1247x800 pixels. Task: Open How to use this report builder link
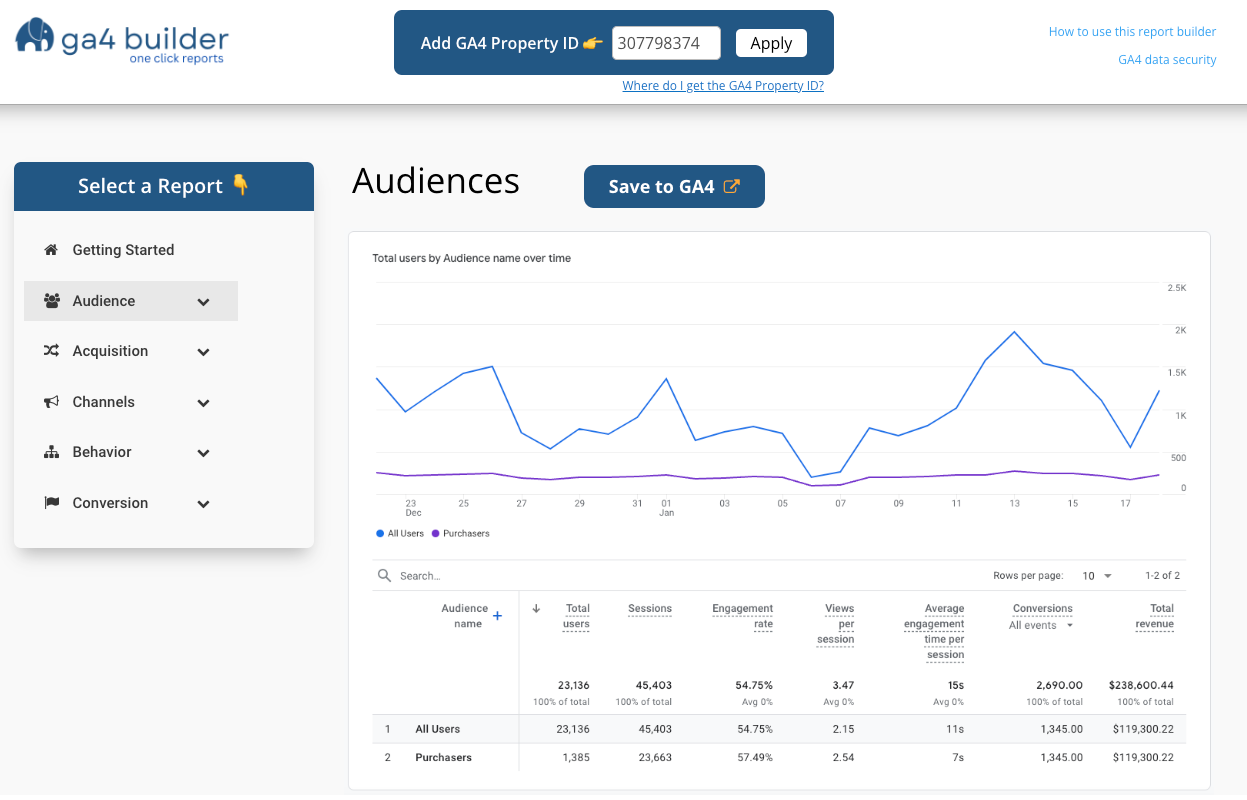coord(1132,32)
